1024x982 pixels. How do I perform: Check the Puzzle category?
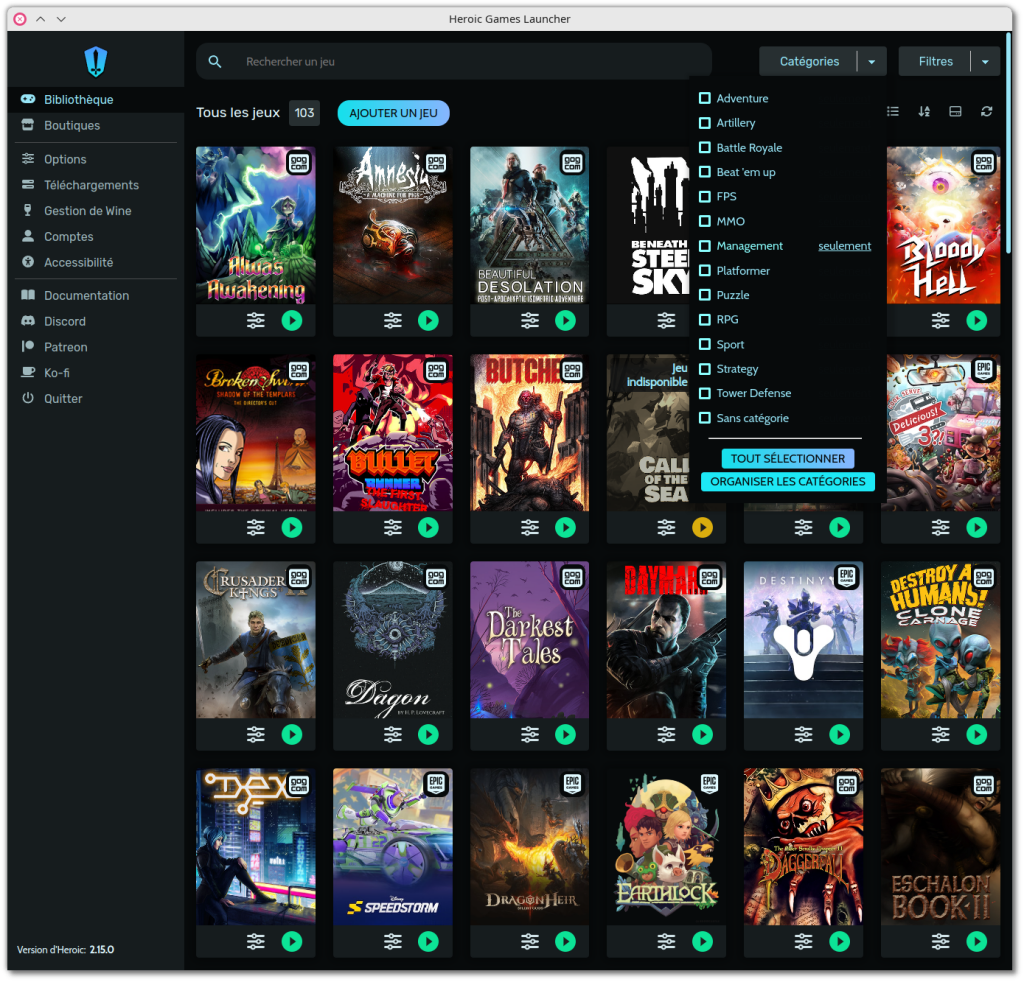pos(705,295)
